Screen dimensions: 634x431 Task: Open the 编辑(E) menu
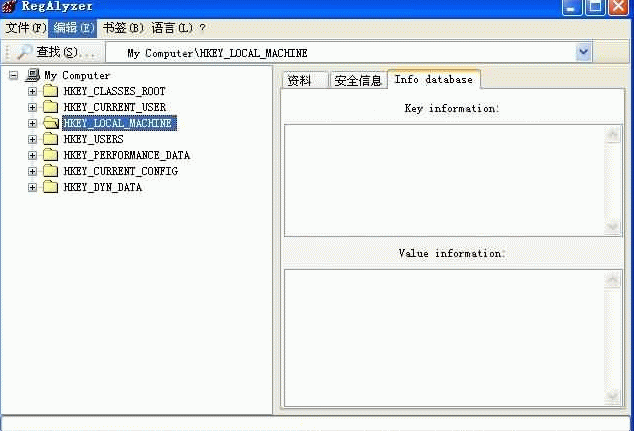73,28
